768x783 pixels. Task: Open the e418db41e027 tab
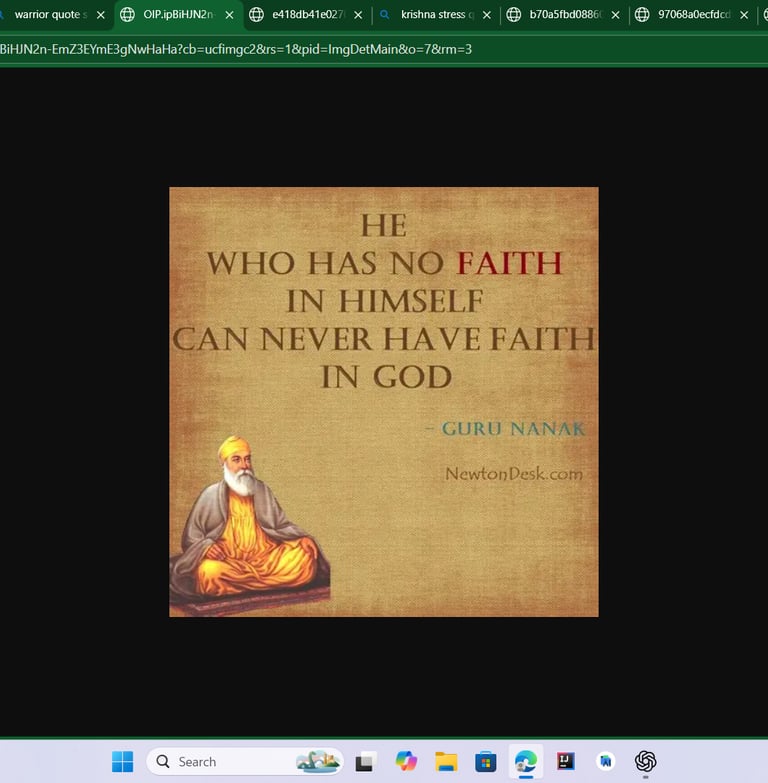pyautogui.click(x=308, y=14)
